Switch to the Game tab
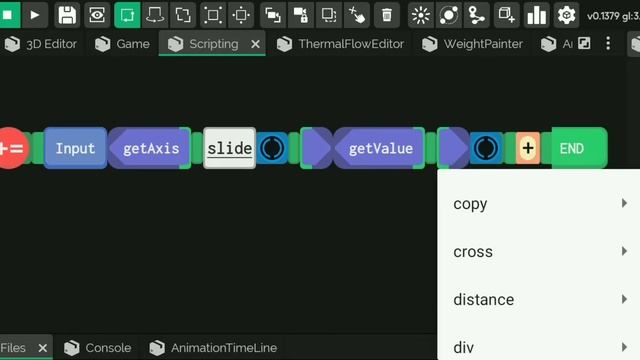This screenshot has width=640, height=360. tap(122, 44)
